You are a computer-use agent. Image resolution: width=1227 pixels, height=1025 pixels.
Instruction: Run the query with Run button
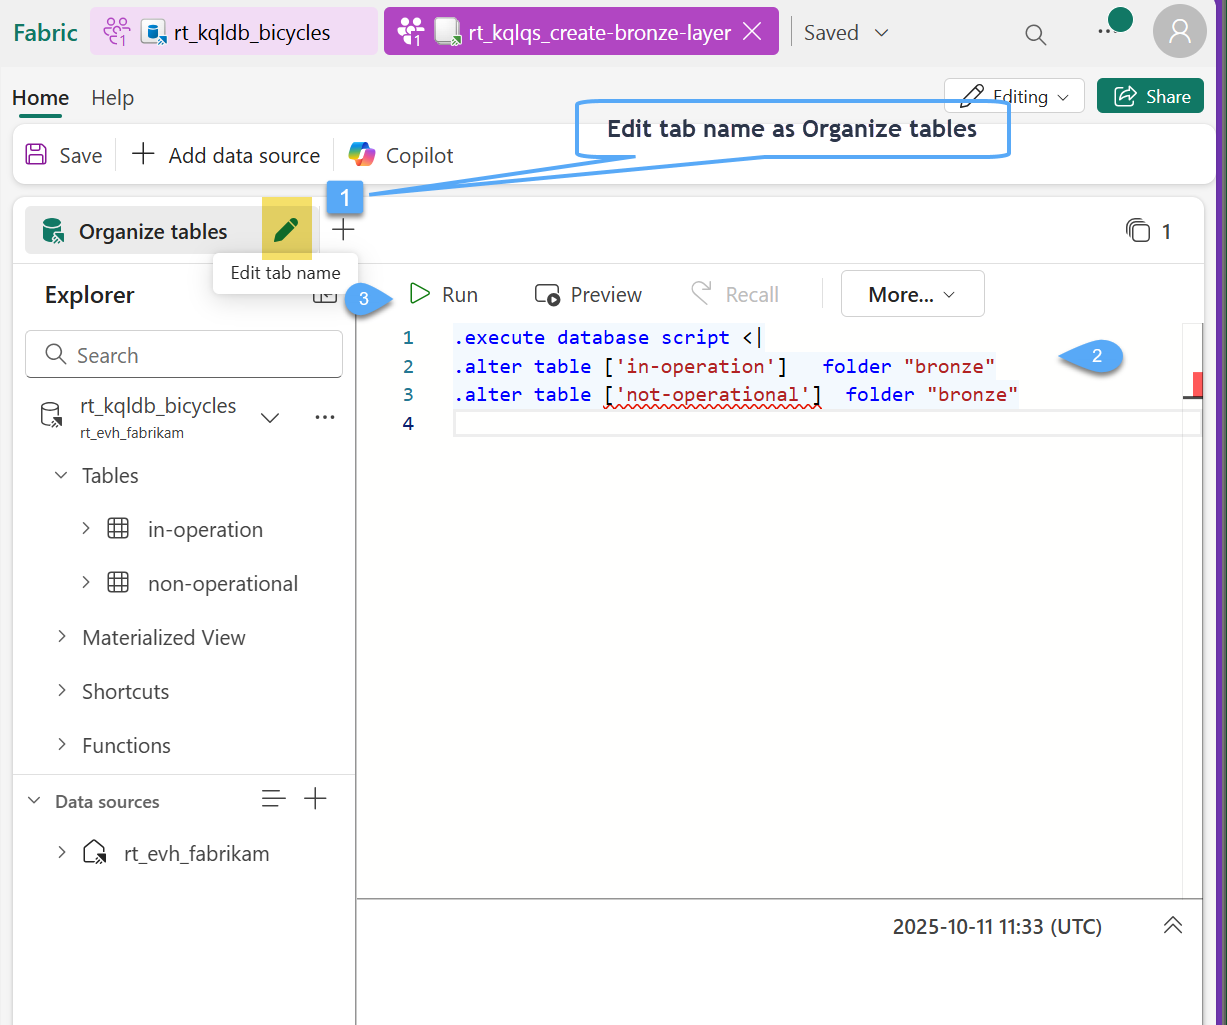pyautogui.click(x=444, y=294)
